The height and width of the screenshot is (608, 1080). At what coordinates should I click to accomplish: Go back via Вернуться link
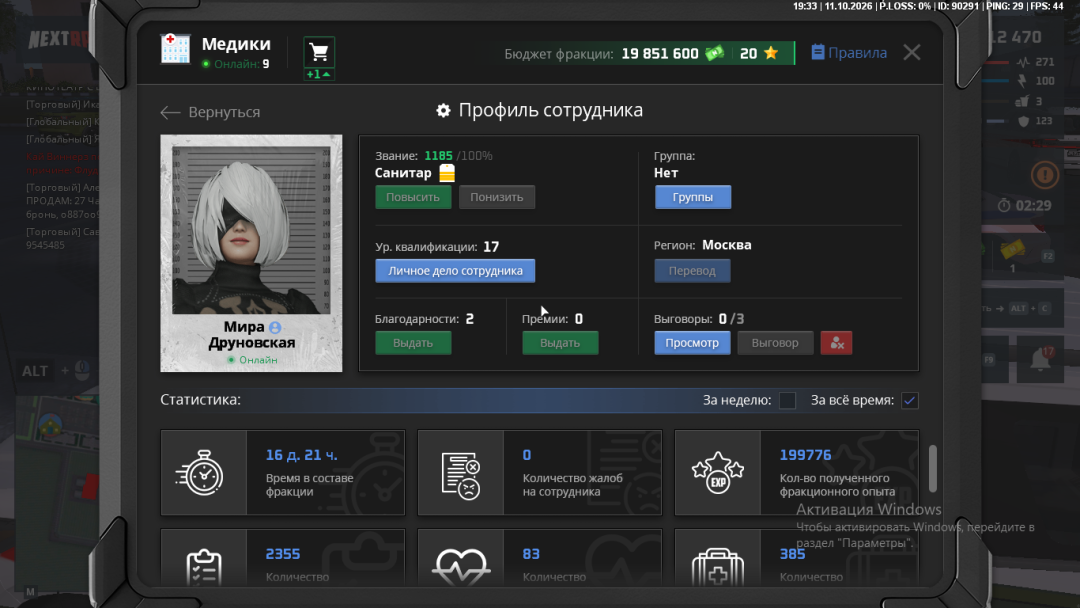[224, 112]
